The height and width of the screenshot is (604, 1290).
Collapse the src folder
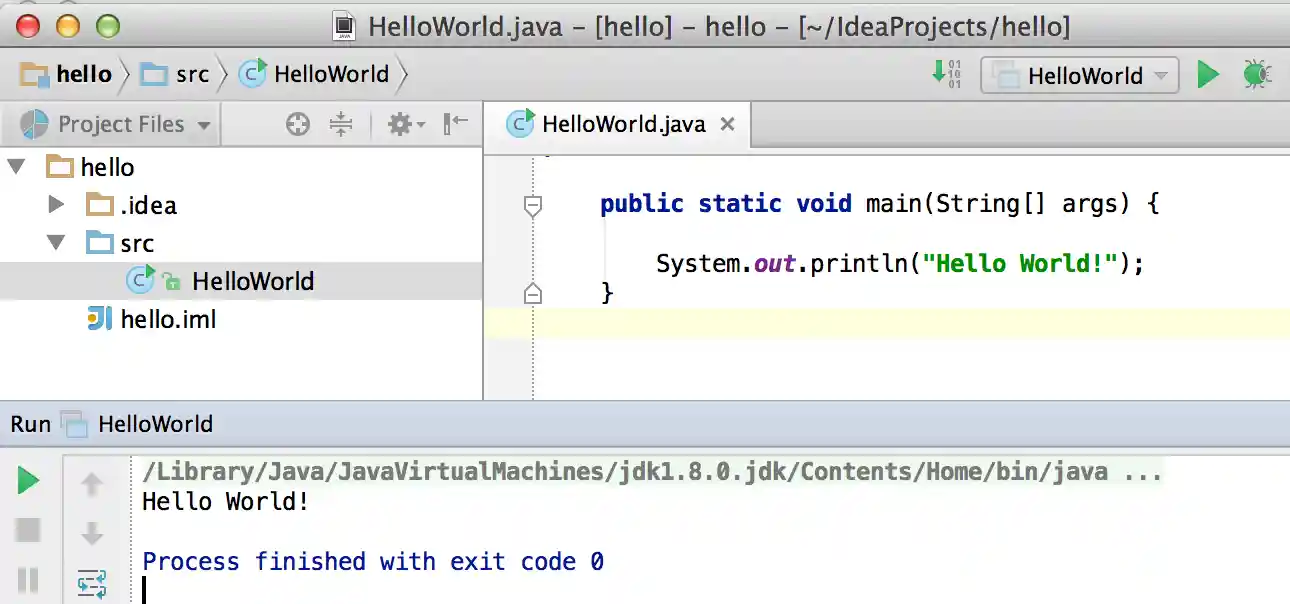tap(57, 243)
